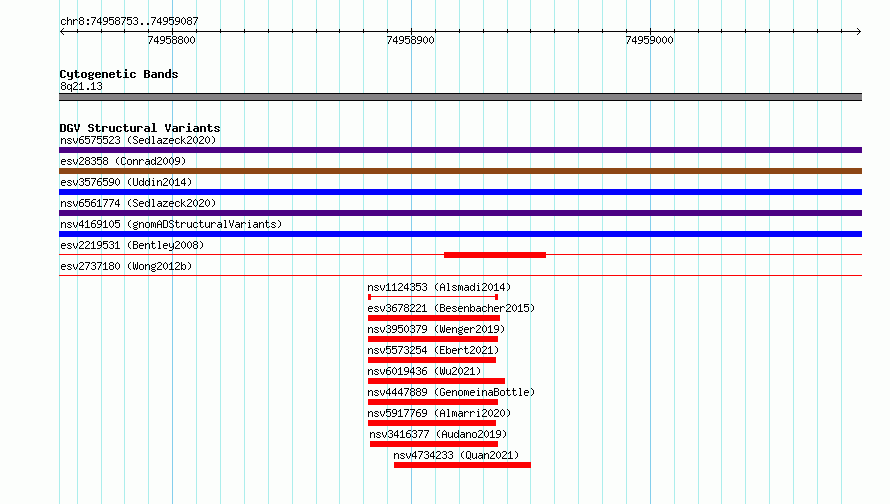Click the thin red line for esv2737180
Image resolution: width=890 pixels, height=504 pixels.
(460, 276)
